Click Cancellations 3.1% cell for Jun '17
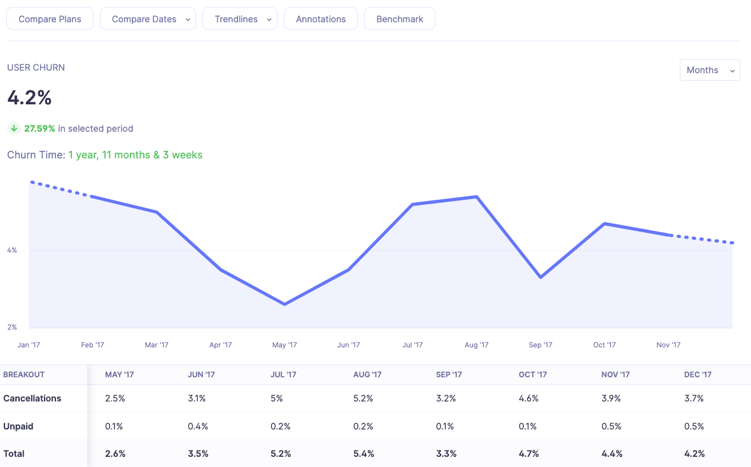Screen dimensions: 751x467 coord(197,399)
